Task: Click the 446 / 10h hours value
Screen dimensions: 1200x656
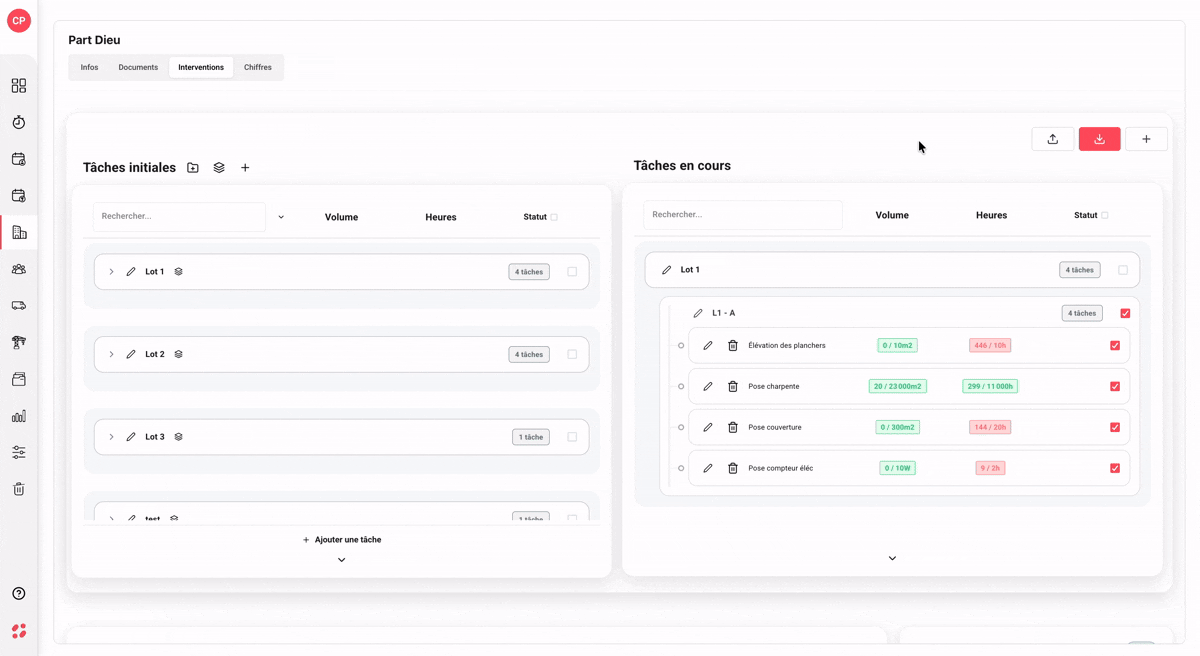Action: 990,345
